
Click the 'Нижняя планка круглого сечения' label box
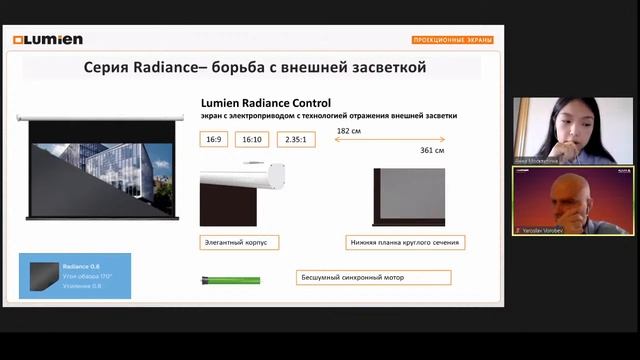pos(405,242)
